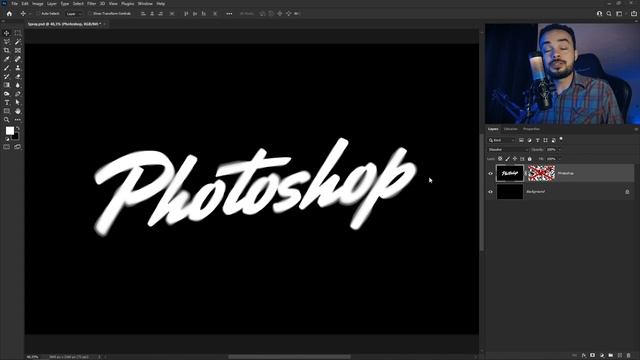
Task: Click the black background color swatch
Action: point(16,137)
